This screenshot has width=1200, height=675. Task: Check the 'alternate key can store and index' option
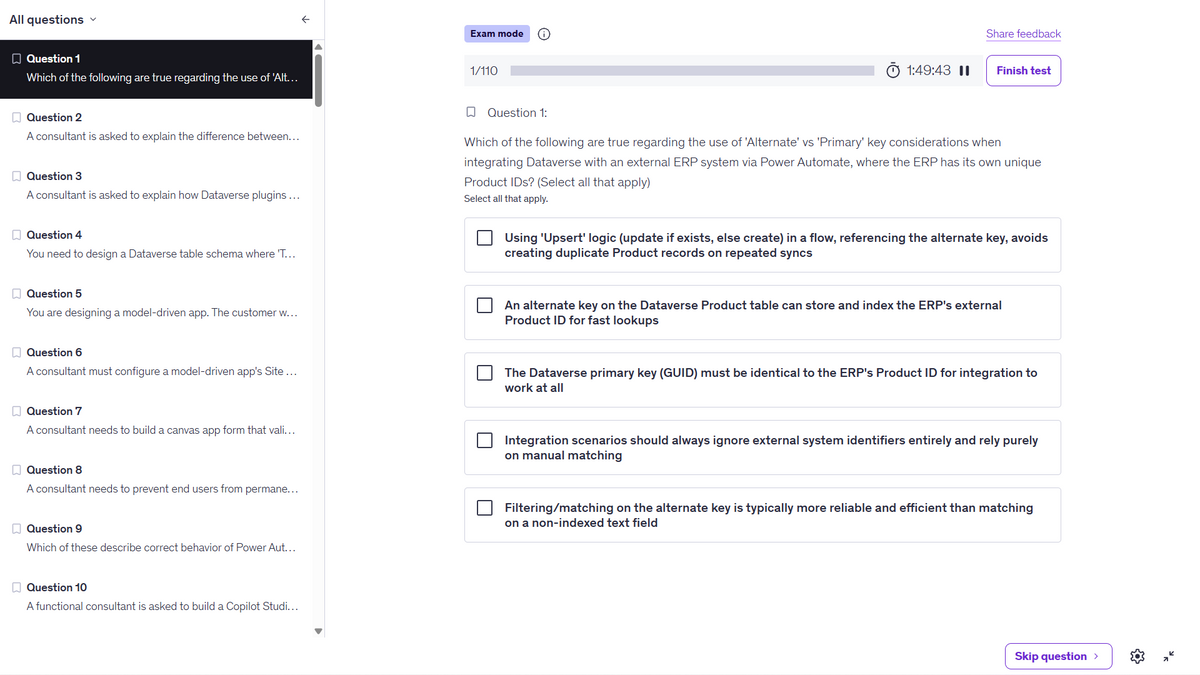[x=485, y=305]
